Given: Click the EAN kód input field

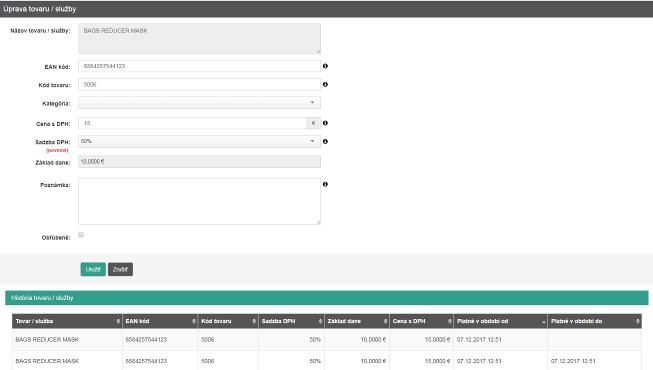Looking at the screenshot, I should click(x=199, y=66).
